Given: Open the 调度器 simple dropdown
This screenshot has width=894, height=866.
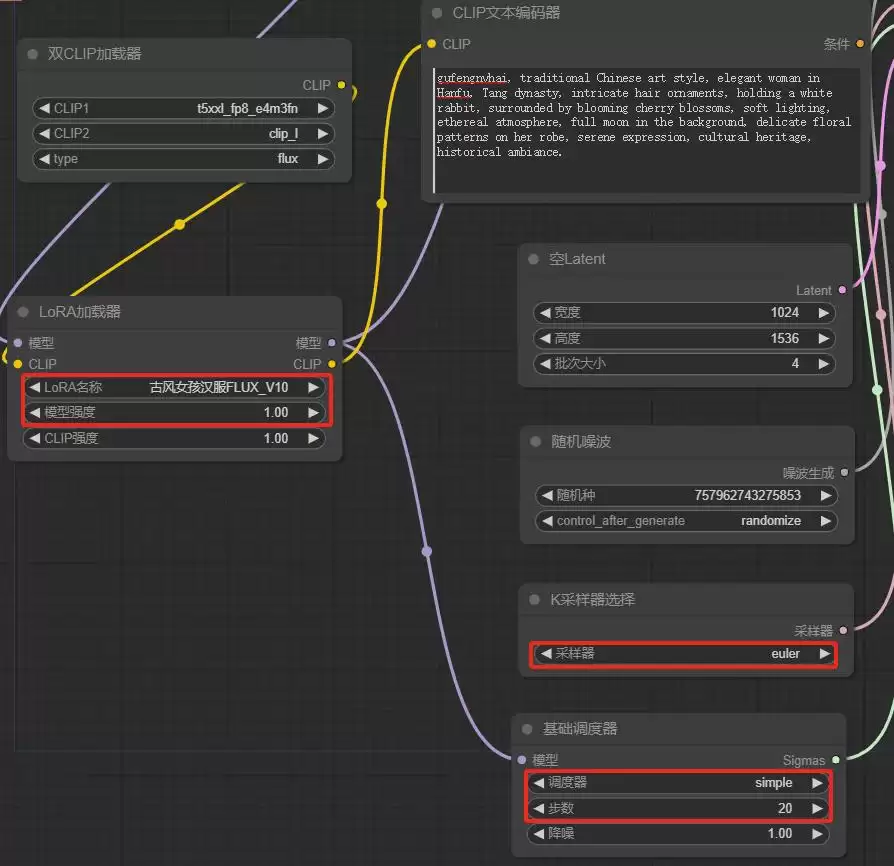Looking at the screenshot, I should (x=677, y=783).
